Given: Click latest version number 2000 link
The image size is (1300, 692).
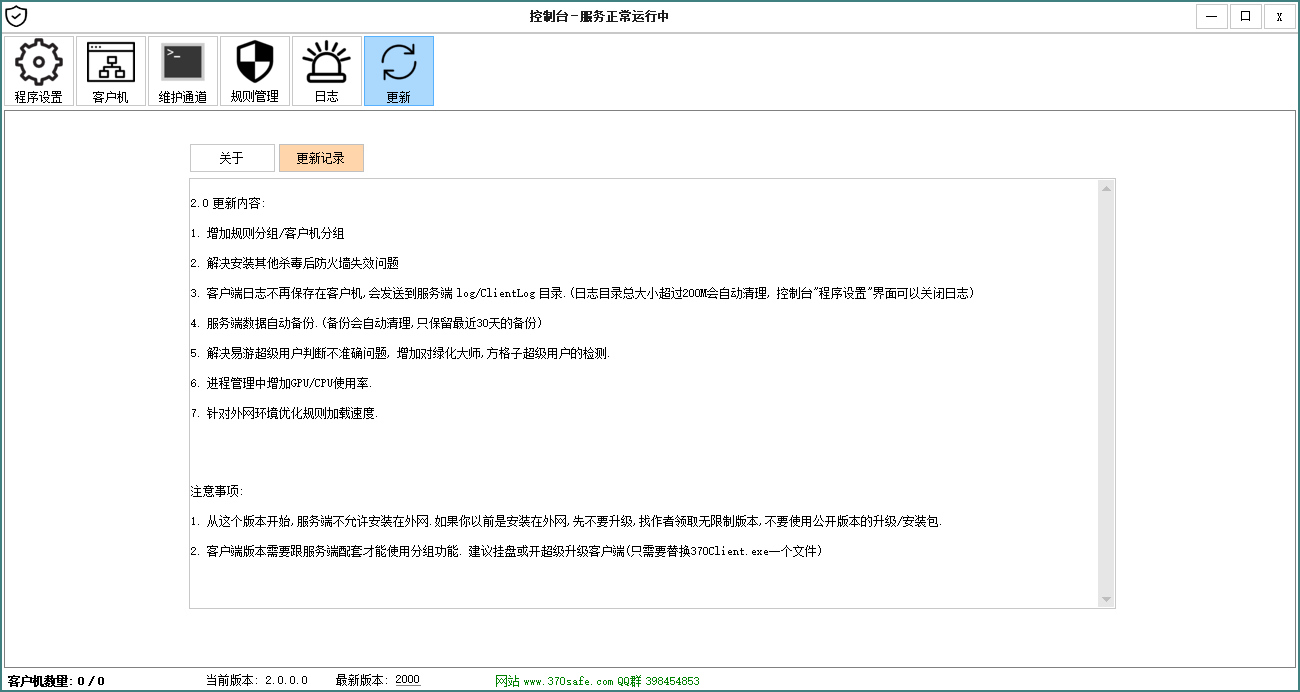Looking at the screenshot, I should [407, 680].
